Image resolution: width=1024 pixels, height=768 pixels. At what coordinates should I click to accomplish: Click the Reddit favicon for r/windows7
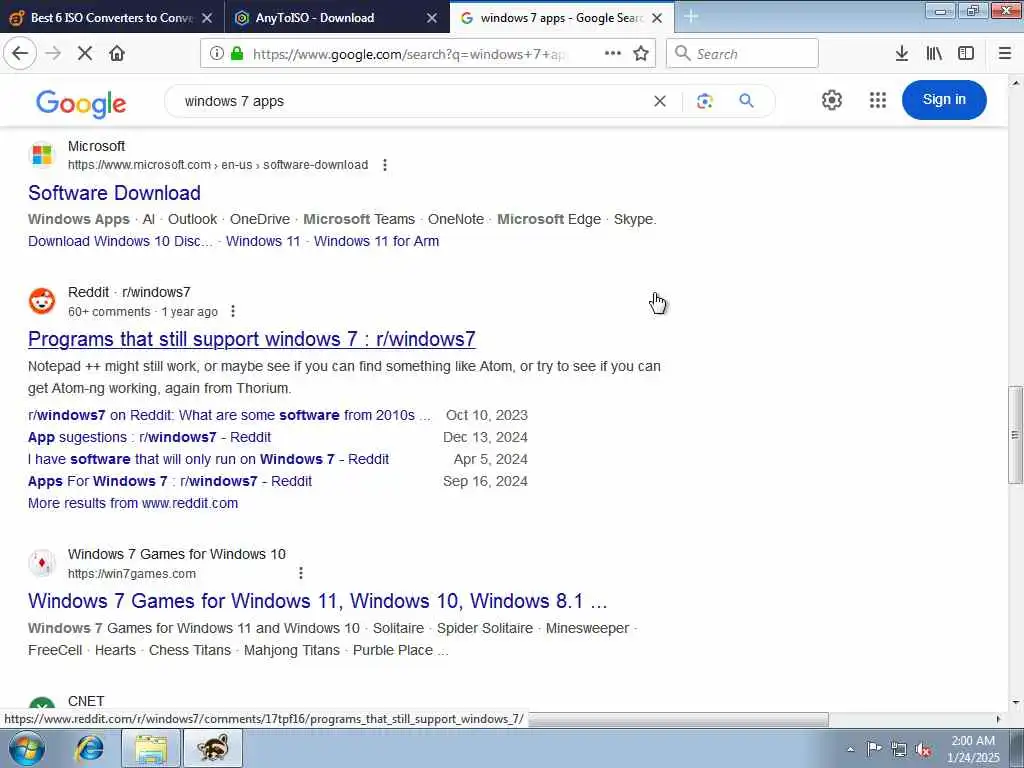click(x=42, y=301)
